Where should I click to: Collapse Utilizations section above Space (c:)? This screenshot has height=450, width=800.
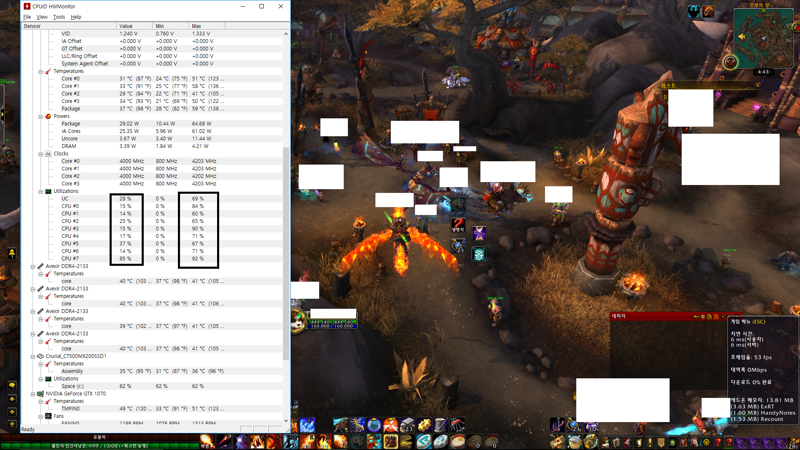41,379
